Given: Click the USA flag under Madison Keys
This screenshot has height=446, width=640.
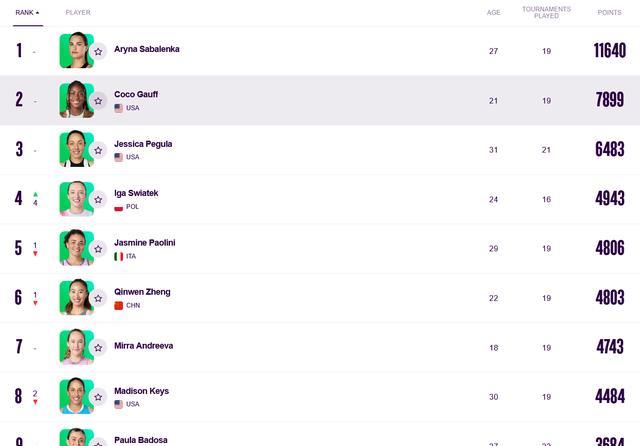Looking at the screenshot, I should pyautogui.click(x=118, y=404).
